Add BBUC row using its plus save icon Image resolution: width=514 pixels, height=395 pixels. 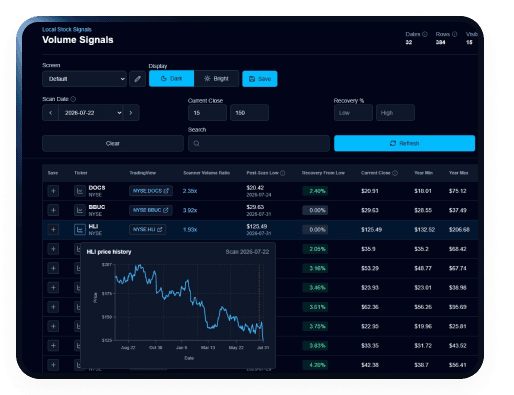pos(53,210)
